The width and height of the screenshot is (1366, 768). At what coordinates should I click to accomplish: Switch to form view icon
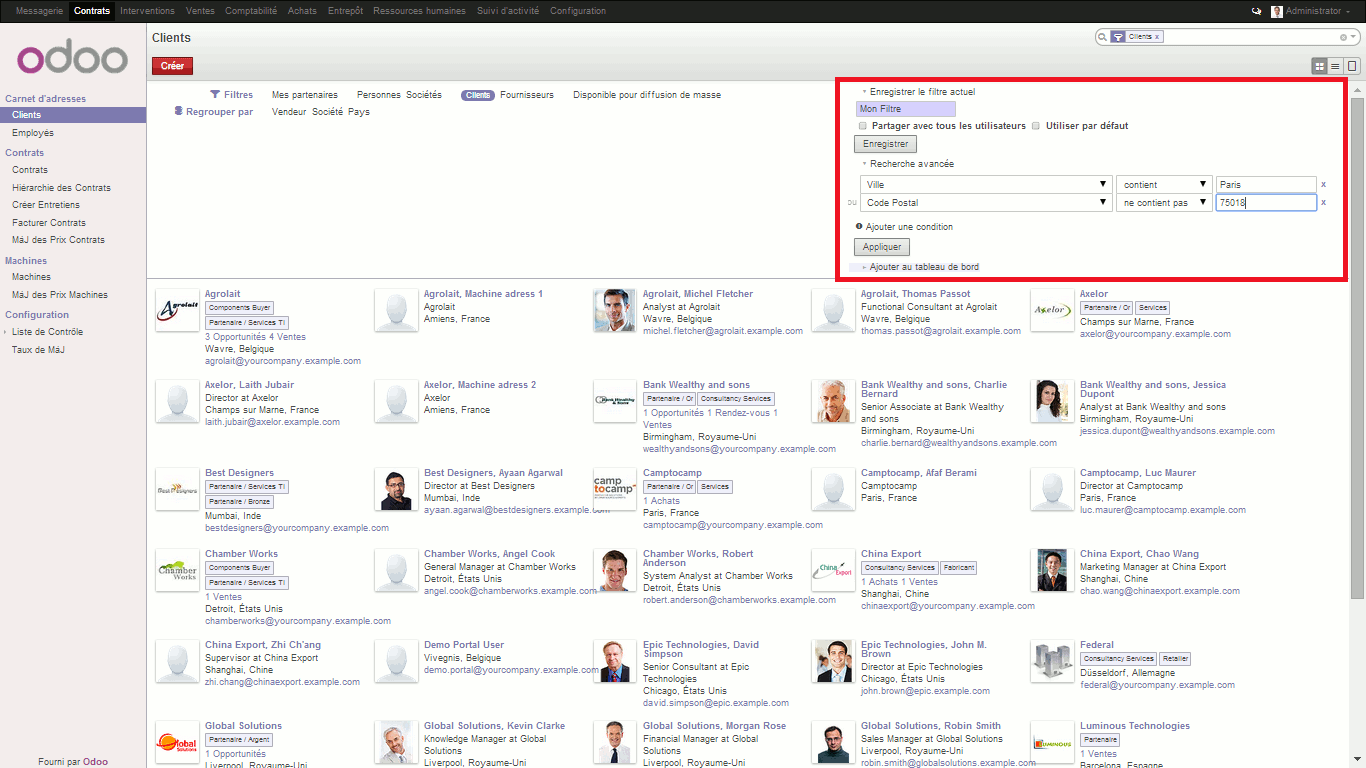point(1352,65)
